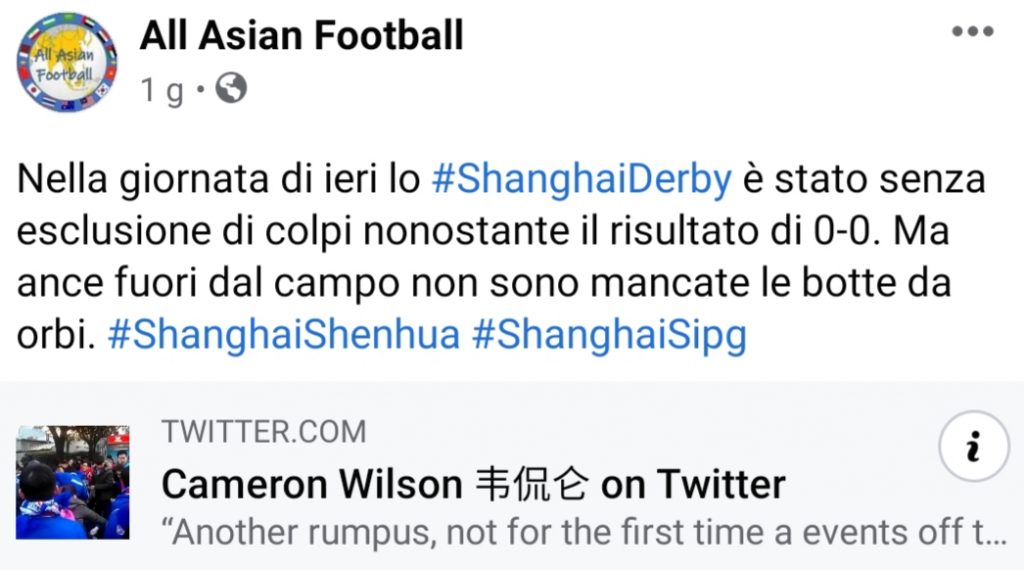Open the three-dot post options menu

[972, 32]
